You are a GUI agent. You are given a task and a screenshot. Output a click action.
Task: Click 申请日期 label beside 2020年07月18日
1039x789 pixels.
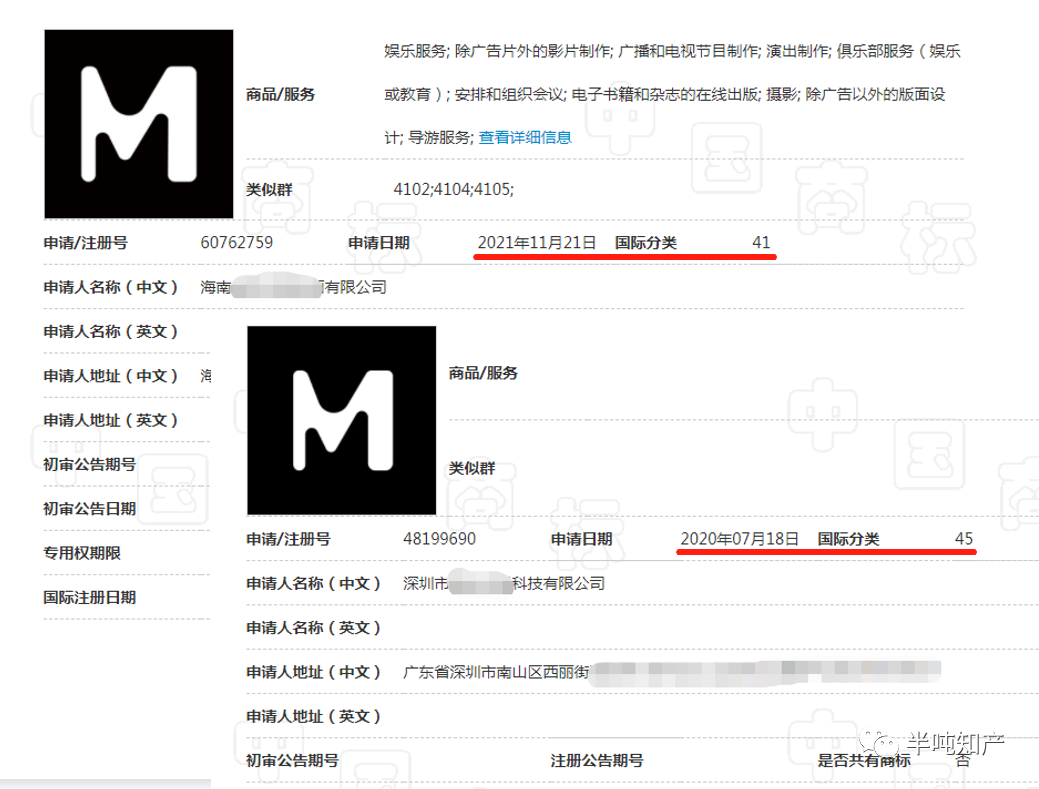coord(582,539)
